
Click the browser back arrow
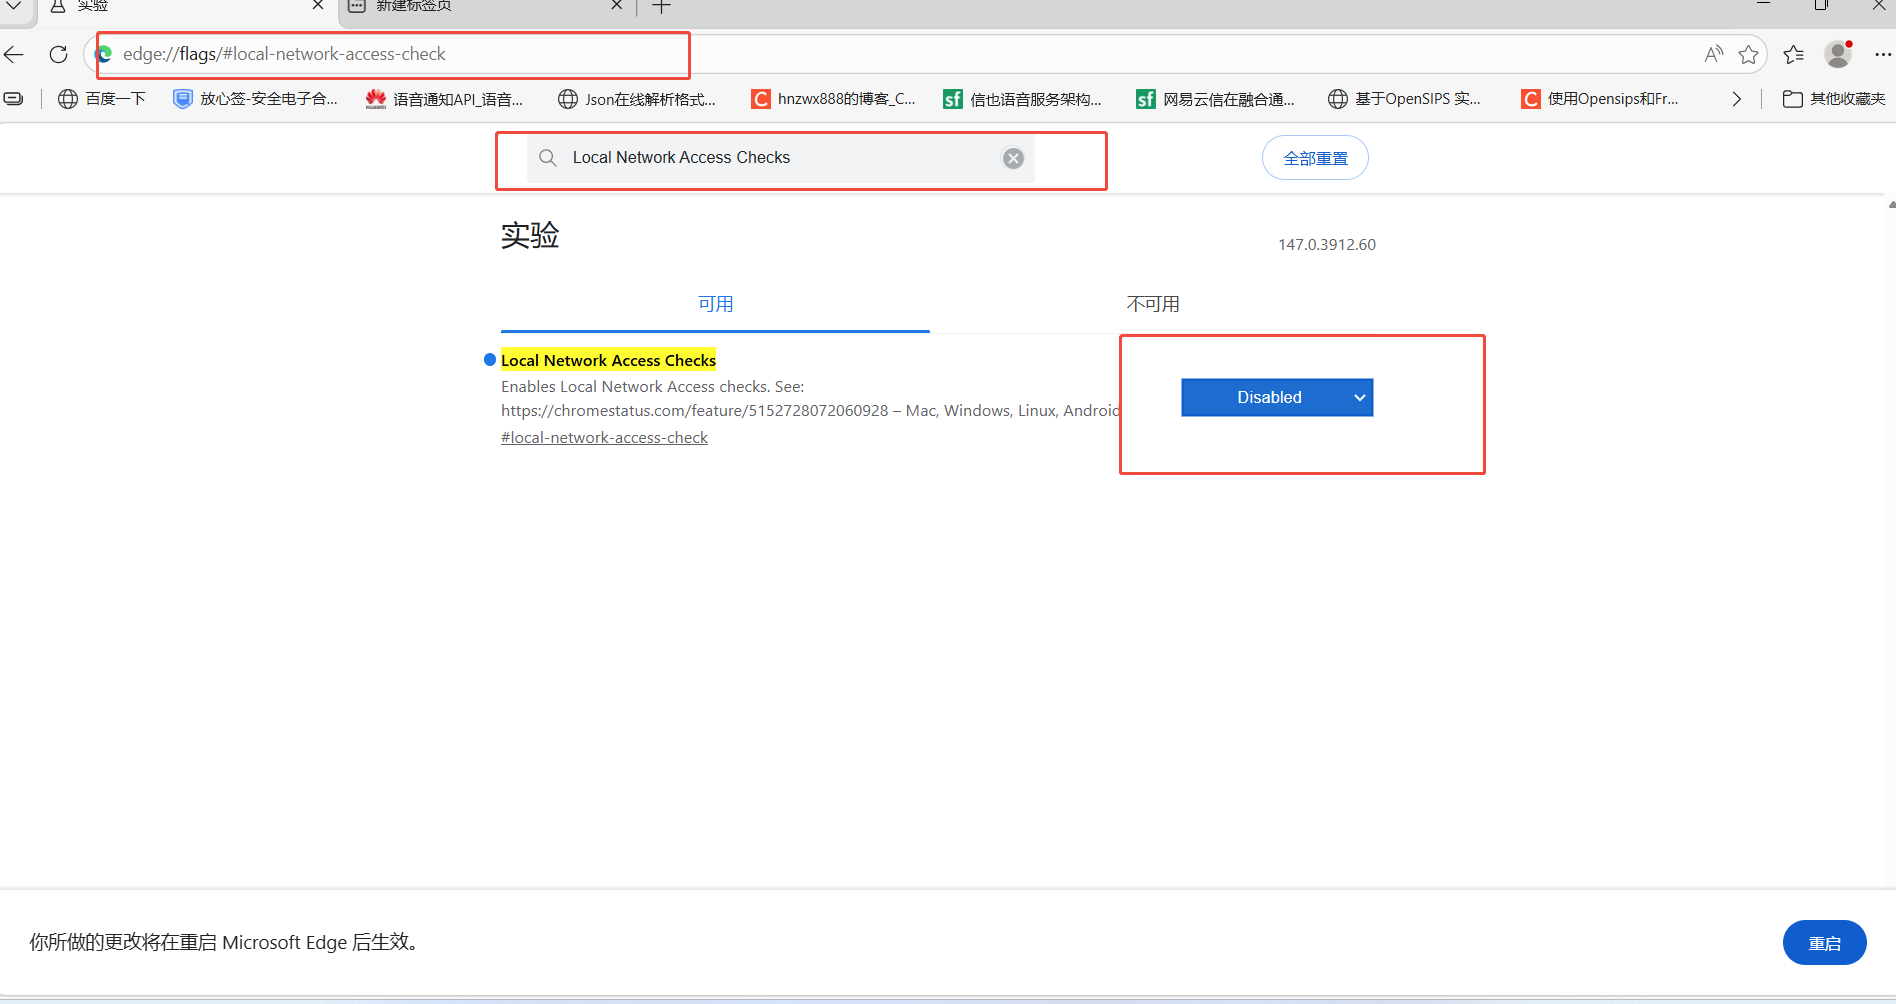(14, 54)
